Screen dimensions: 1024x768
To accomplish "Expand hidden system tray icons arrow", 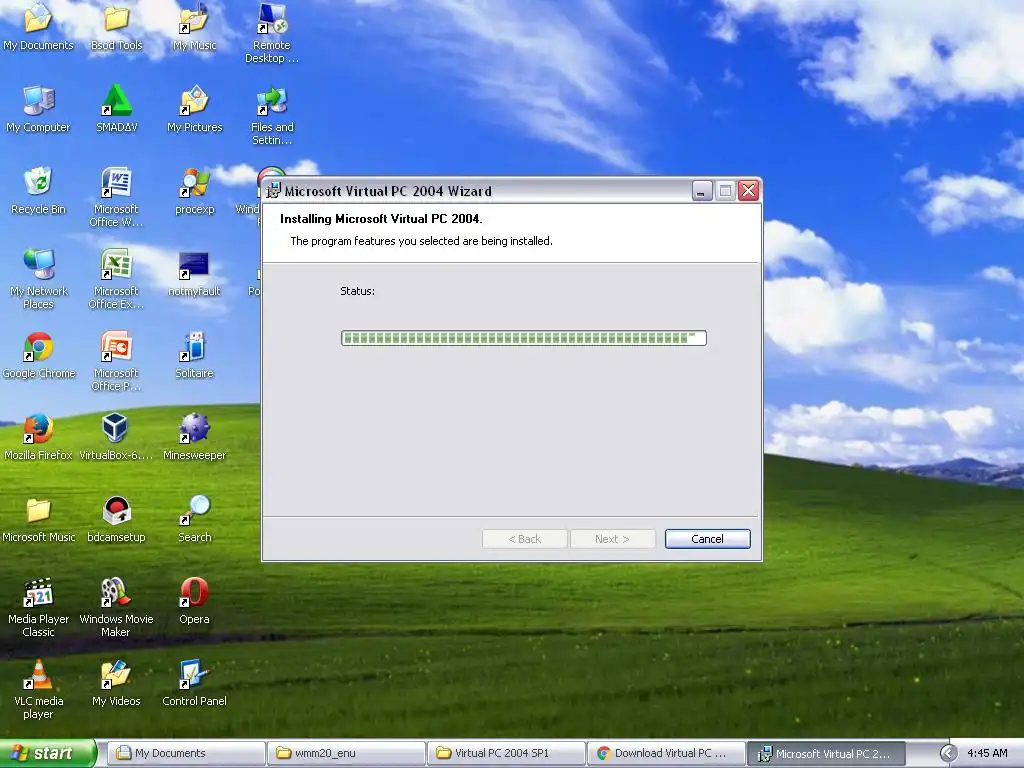I will tap(948, 753).
